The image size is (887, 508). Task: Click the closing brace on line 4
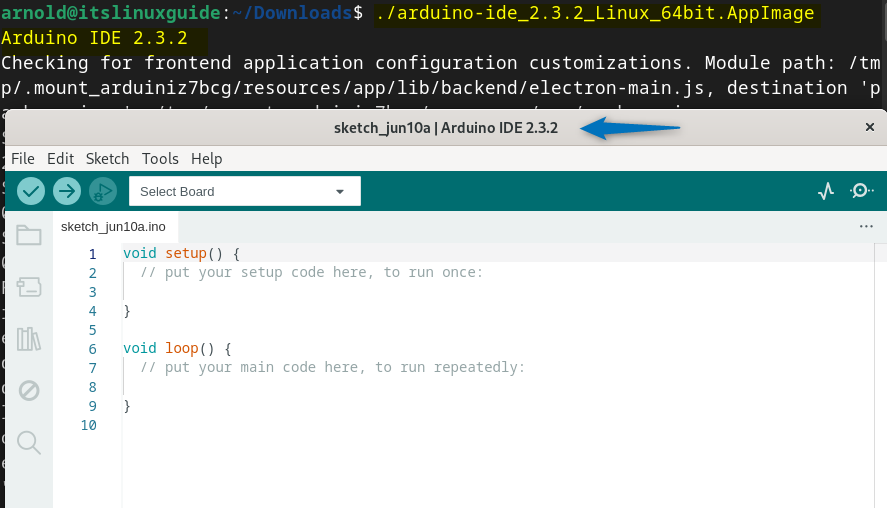pos(127,311)
